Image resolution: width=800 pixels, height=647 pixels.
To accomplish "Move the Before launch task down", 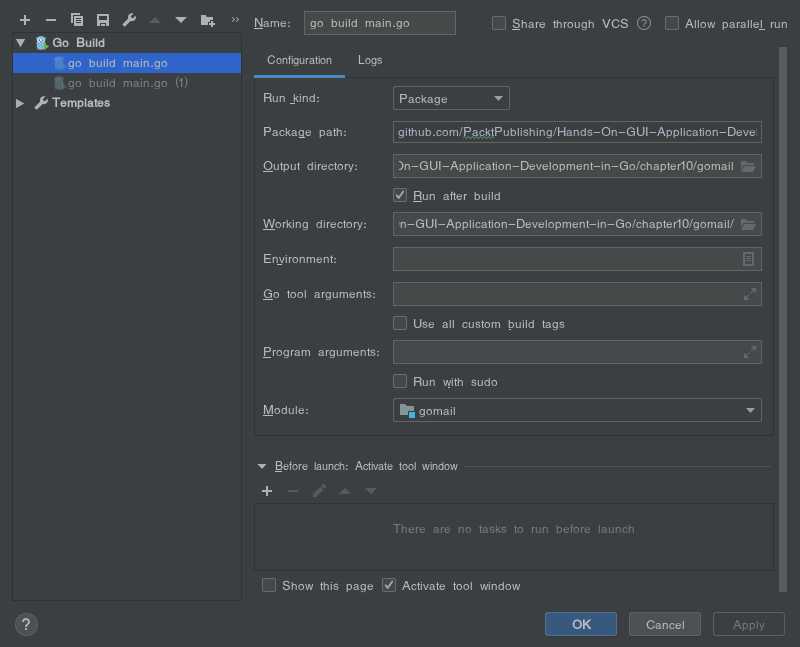I will click(371, 491).
